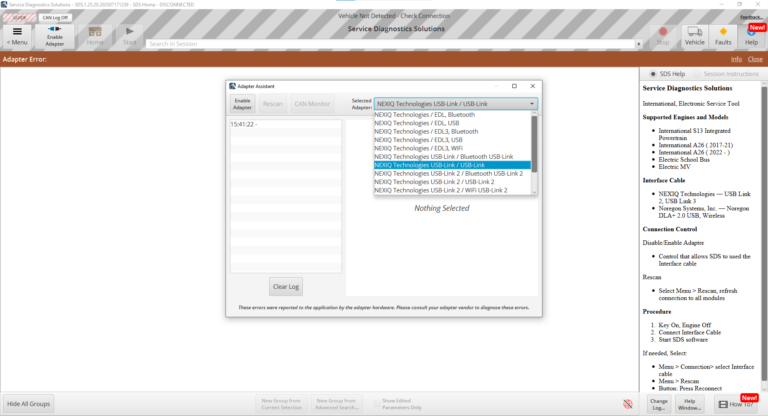Click into the Search in Session field
The height and width of the screenshot is (416, 768).
point(390,44)
